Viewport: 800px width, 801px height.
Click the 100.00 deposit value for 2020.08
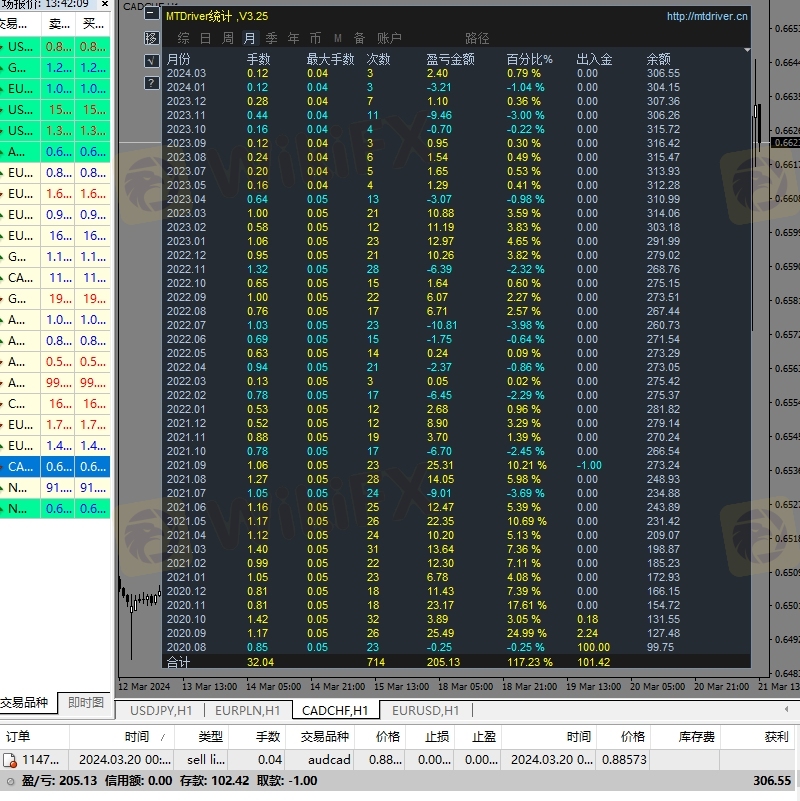(x=593, y=647)
